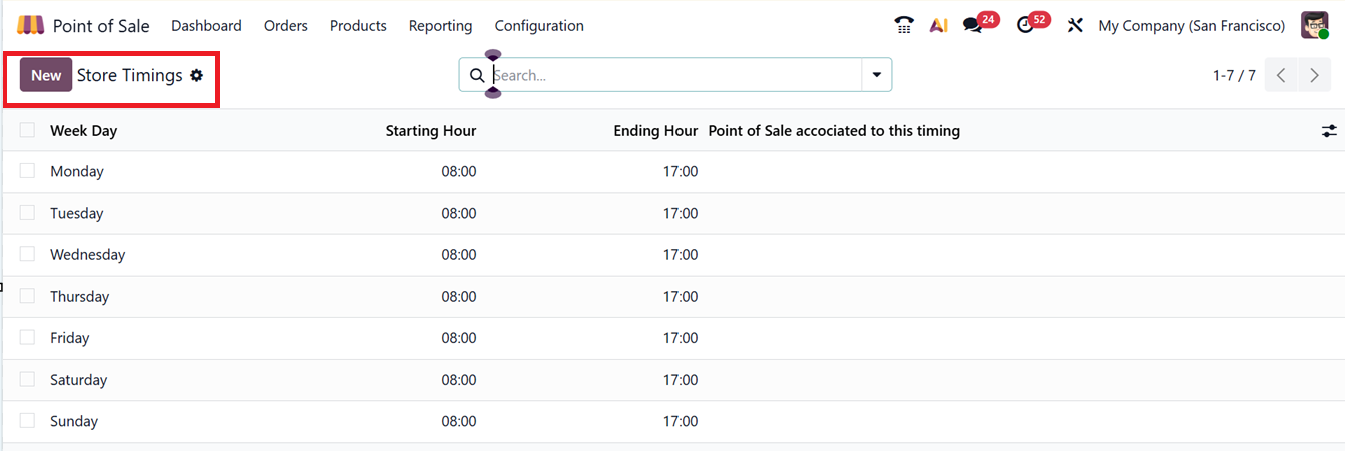The width and height of the screenshot is (1345, 451).
Task: Go to the next page arrow
Action: click(1314, 75)
